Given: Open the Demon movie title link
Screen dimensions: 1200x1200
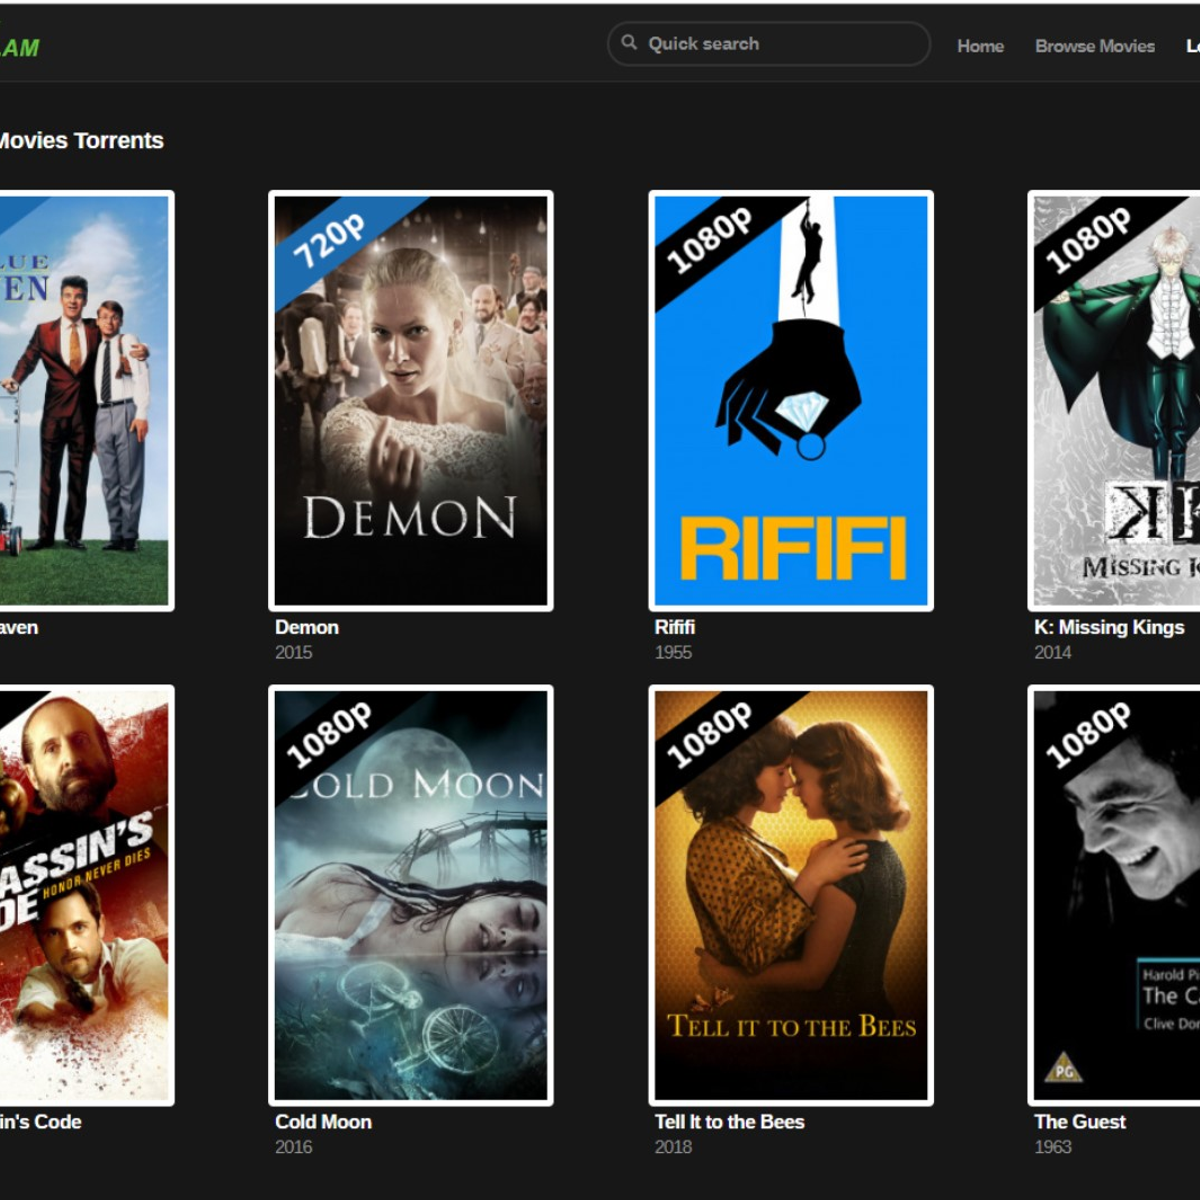Looking at the screenshot, I should pos(307,627).
